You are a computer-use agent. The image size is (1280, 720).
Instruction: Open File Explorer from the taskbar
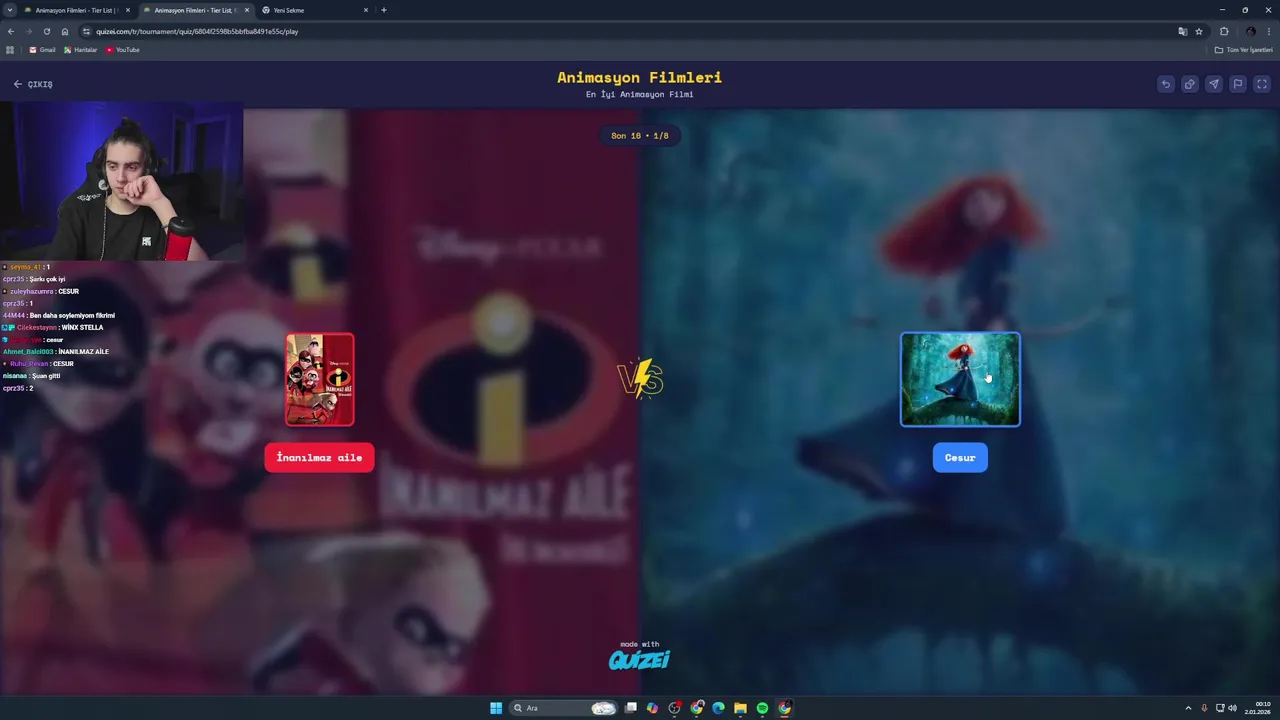(x=740, y=708)
